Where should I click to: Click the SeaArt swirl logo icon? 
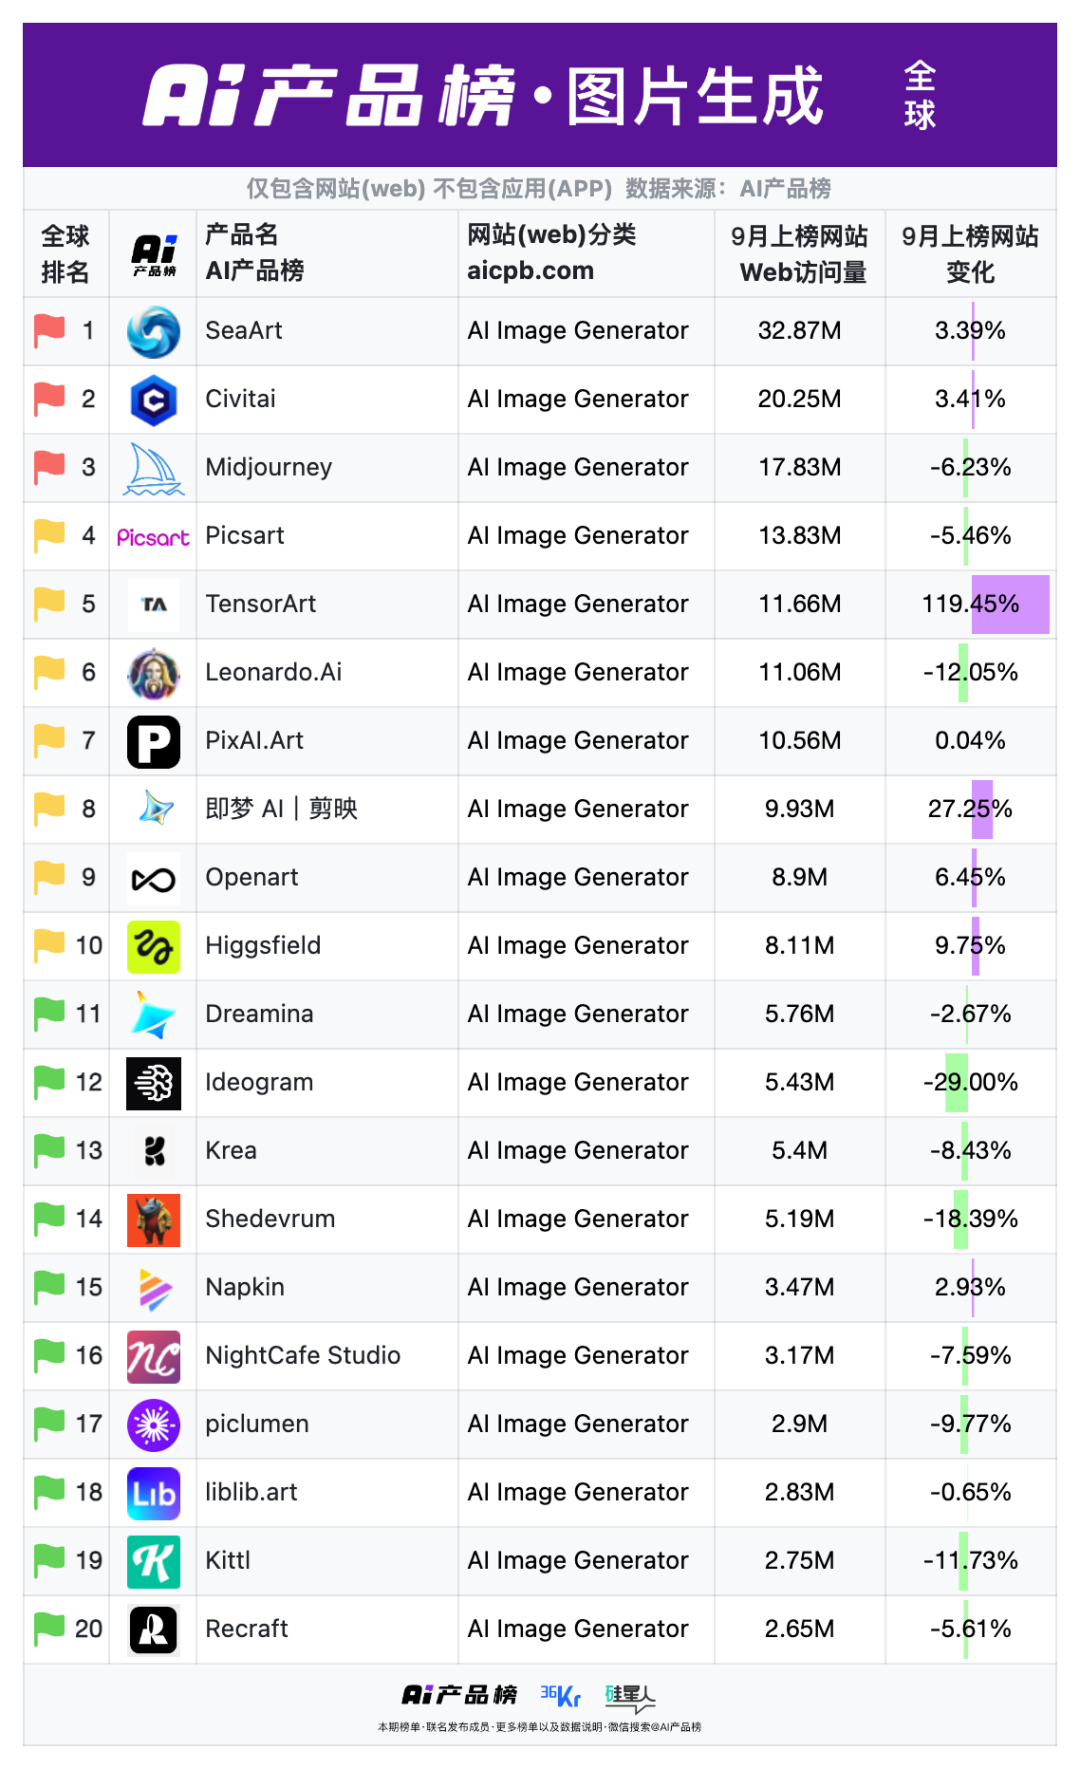(x=153, y=332)
